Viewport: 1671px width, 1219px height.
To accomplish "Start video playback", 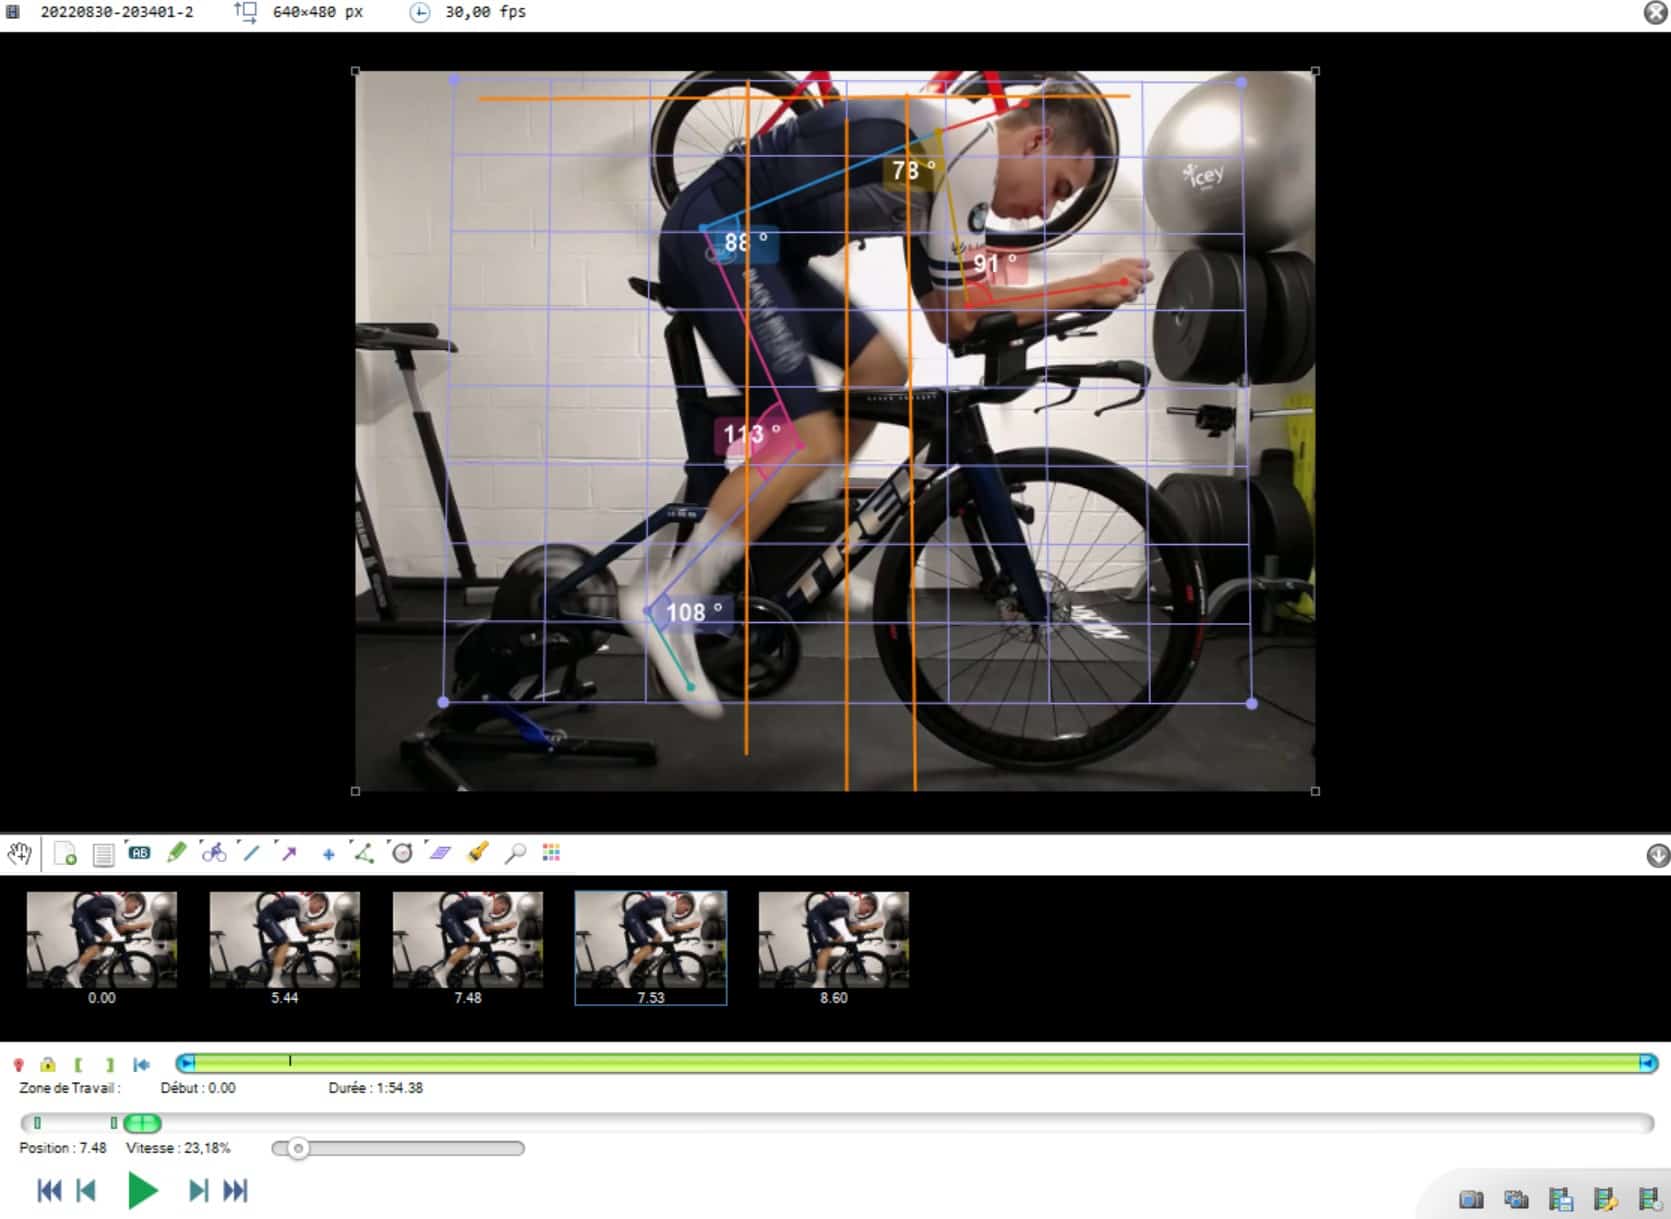I will (143, 1190).
